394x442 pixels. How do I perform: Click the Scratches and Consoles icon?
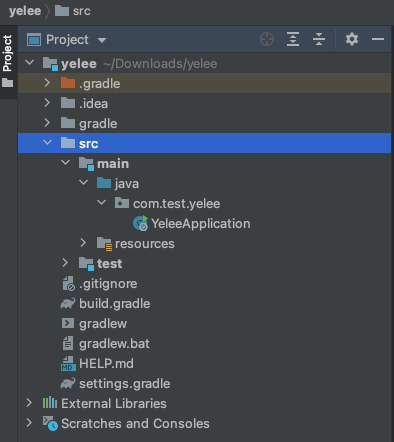(50, 423)
